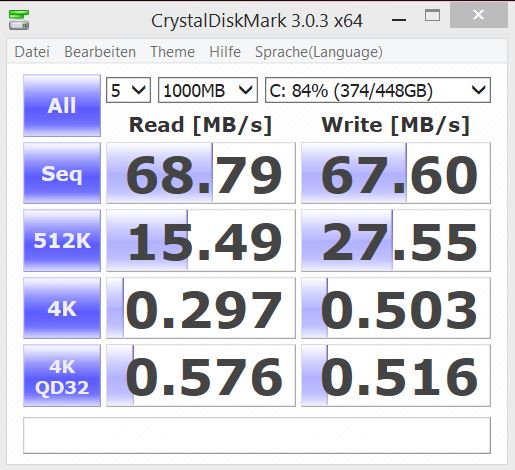Image resolution: width=515 pixels, height=470 pixels.
Task: Click the Seq read result 68.79
Action: coord(201,173)
